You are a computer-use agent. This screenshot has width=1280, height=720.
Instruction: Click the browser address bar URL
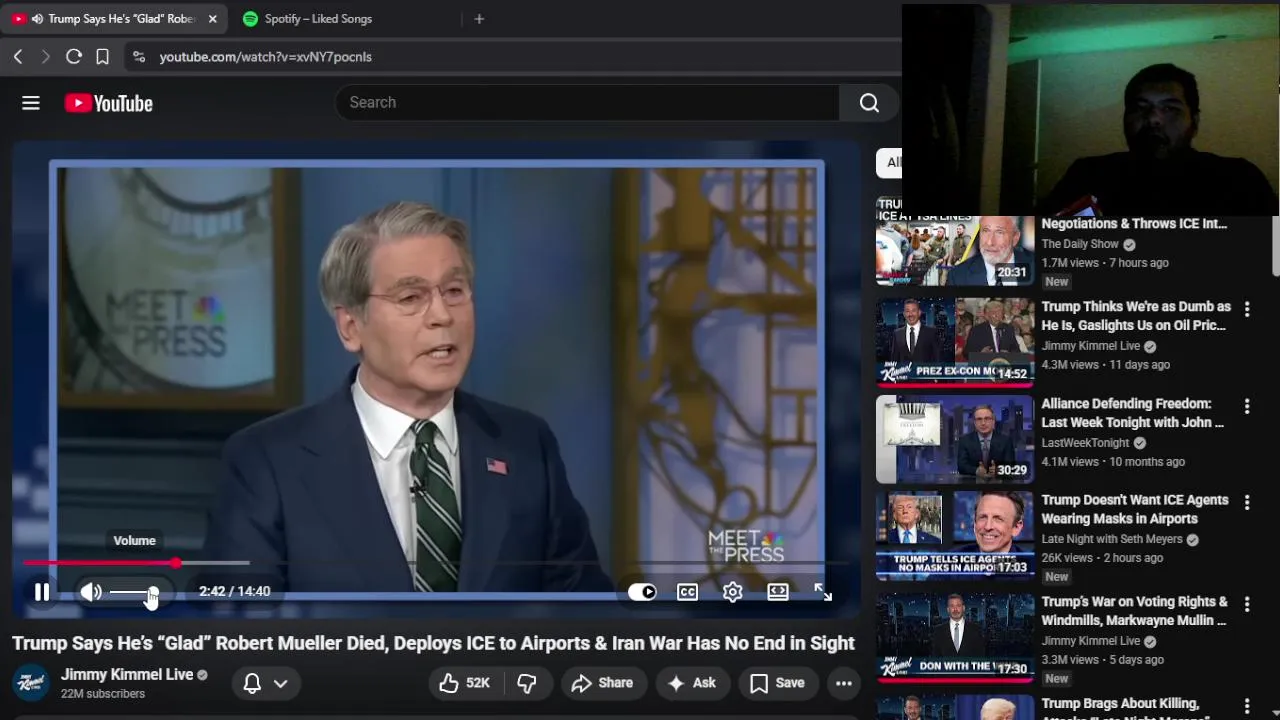(266, 57)
